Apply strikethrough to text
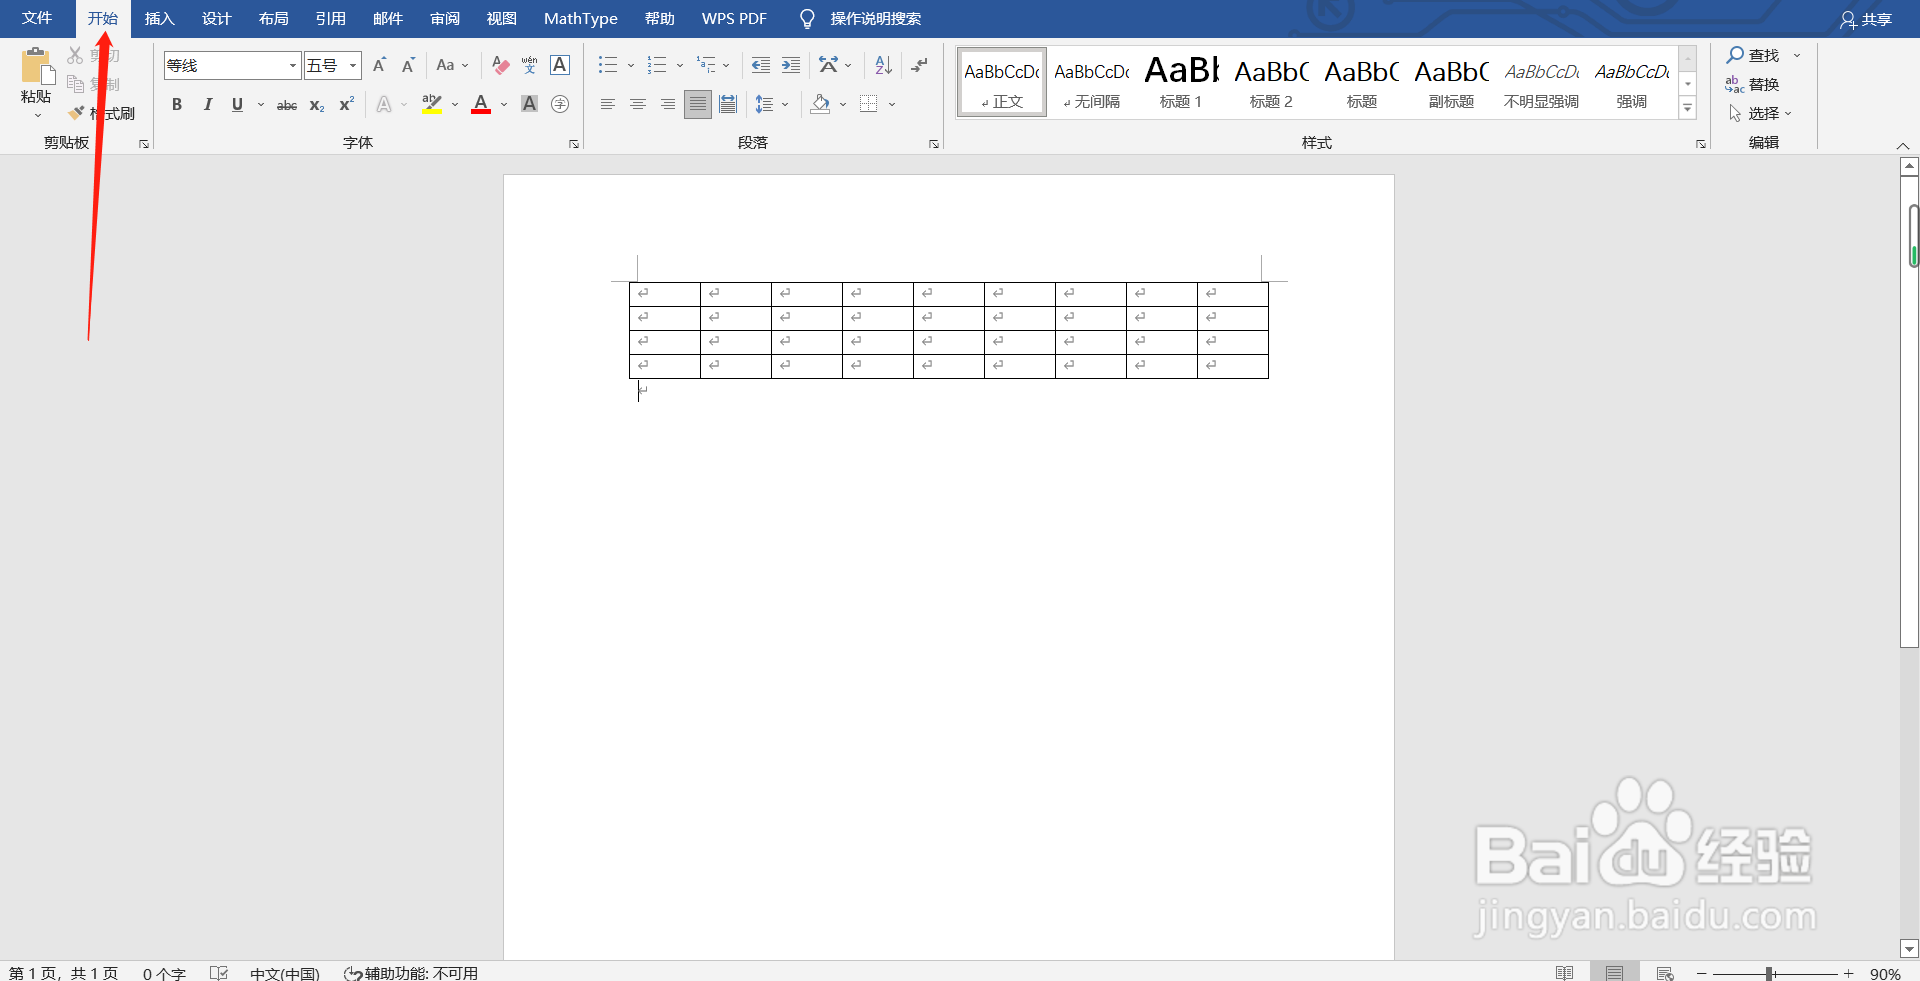 (x=287, y=104)
